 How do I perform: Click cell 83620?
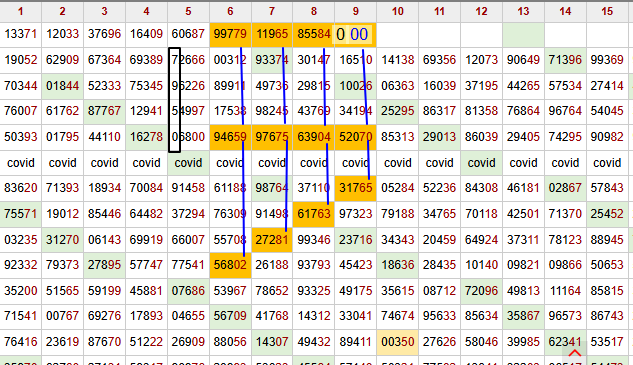(x=21, y=188)
